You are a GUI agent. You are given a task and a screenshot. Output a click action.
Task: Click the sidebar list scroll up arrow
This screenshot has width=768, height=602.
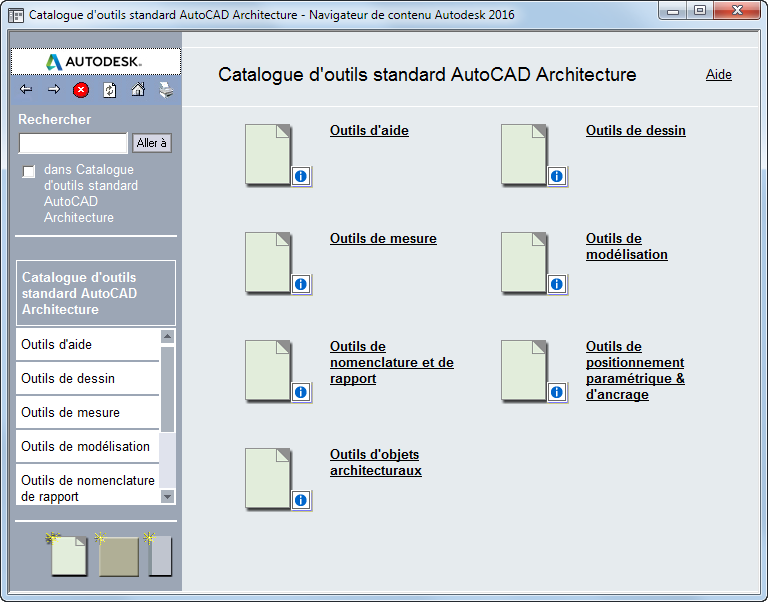(167, 336)
